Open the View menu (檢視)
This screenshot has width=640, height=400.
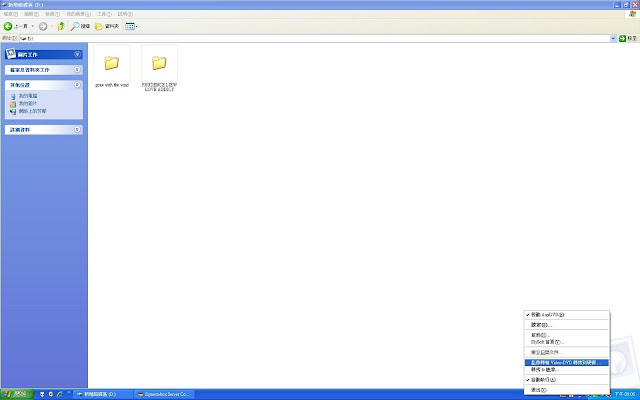52,14
